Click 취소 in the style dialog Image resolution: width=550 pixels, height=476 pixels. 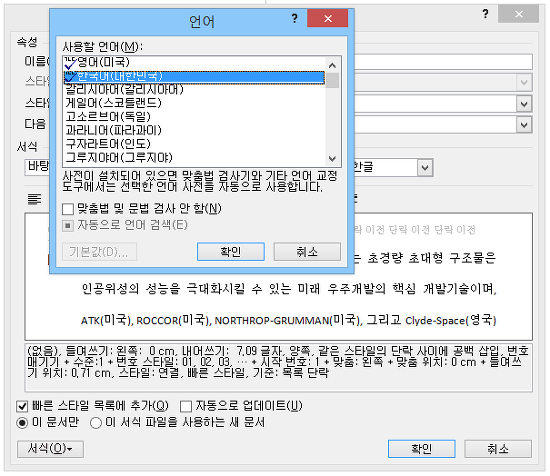[x=498, y=449]
